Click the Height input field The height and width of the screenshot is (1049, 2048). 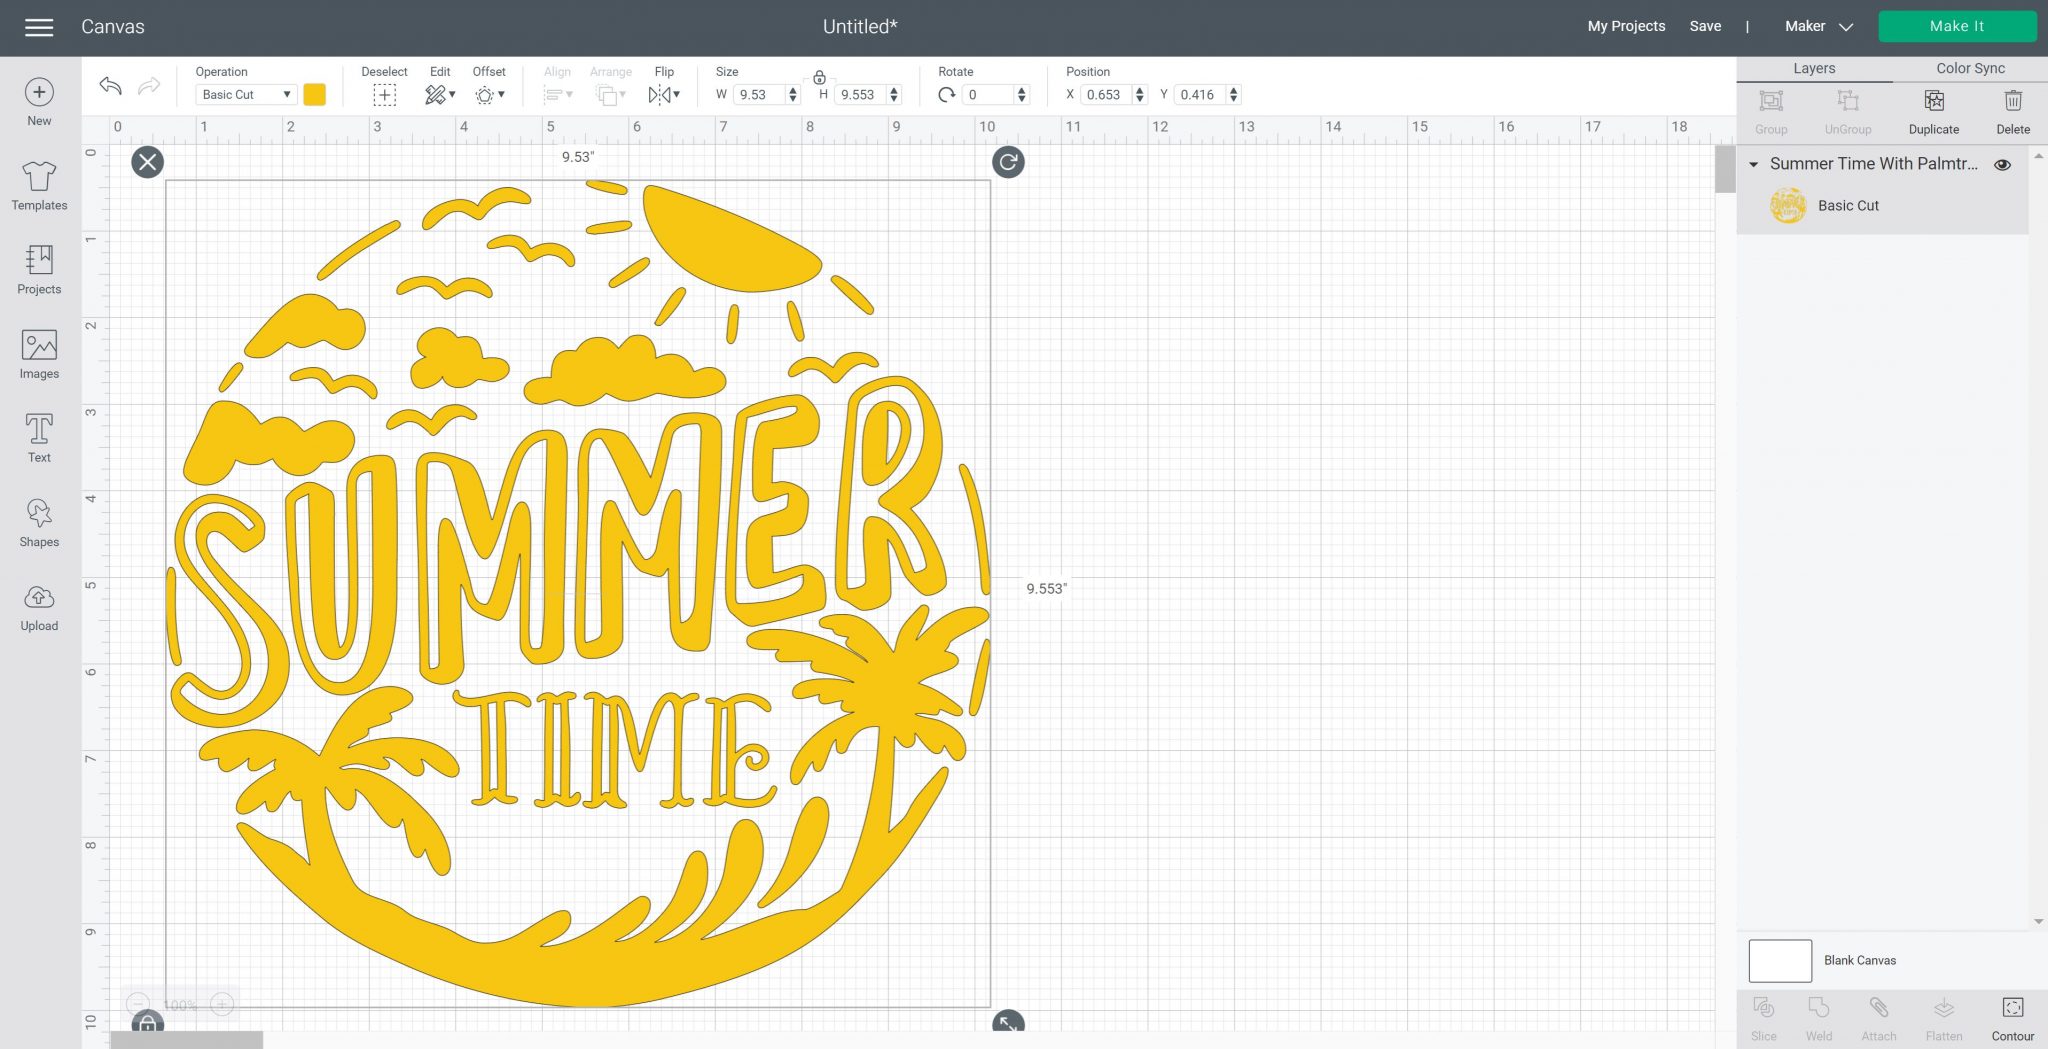(x=861, y=95)
